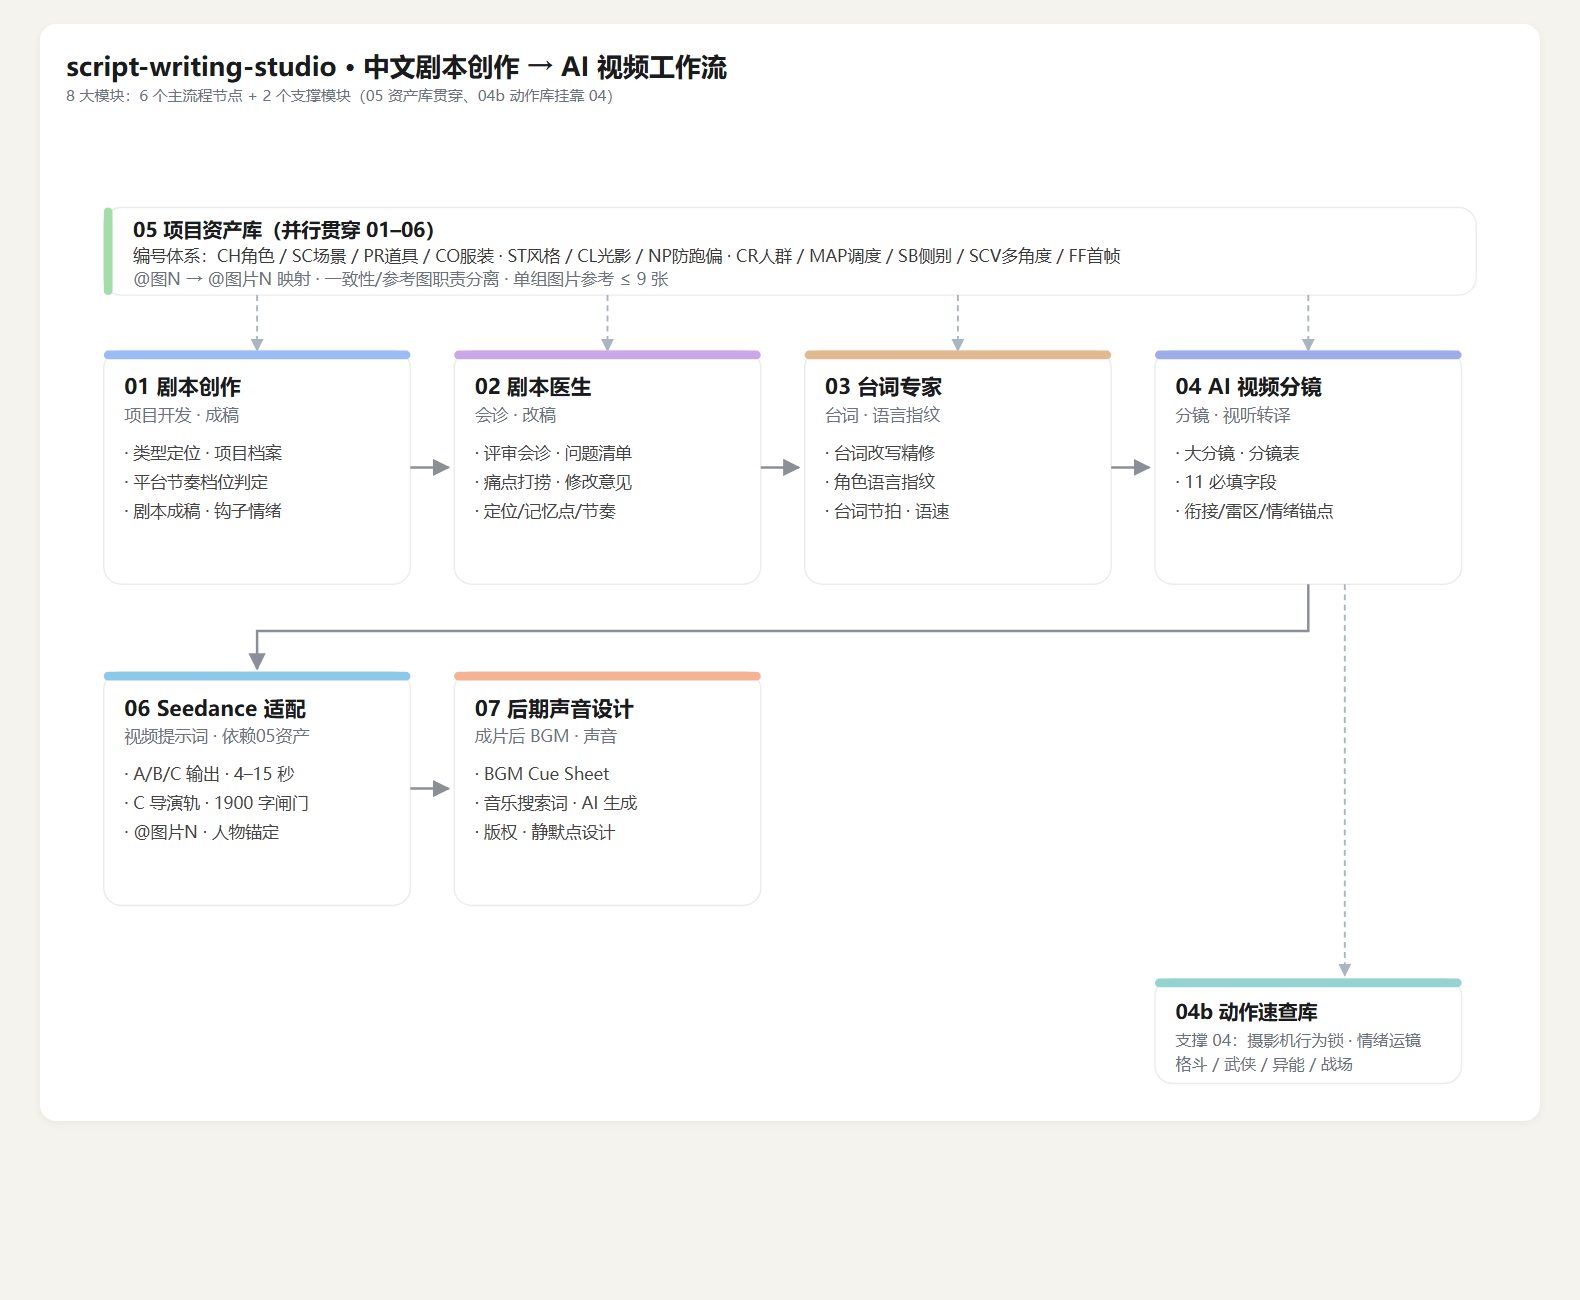
Task: Select the subtitle "项目开发 · 成稿"
Action: 182,415
